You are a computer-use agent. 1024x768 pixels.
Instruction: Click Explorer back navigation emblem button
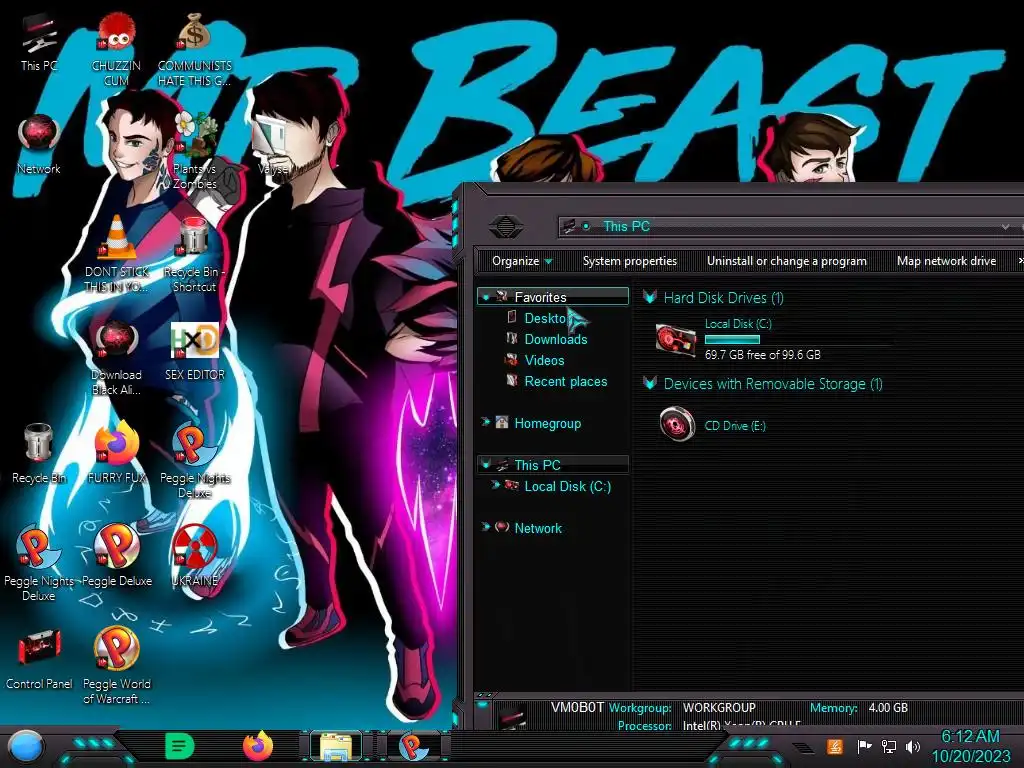505,226
